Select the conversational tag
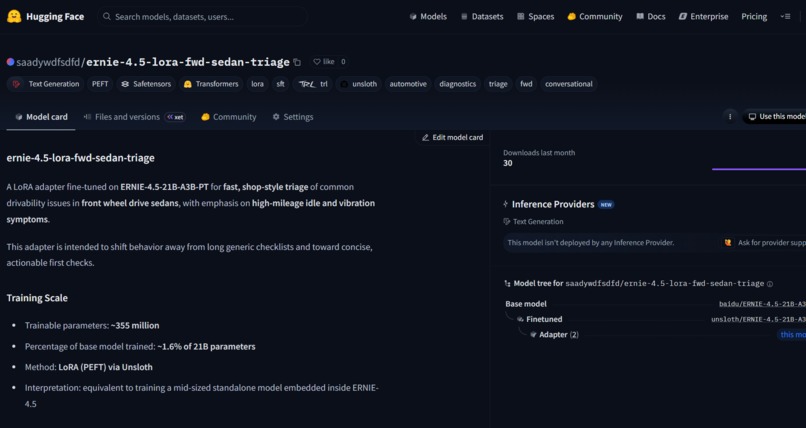Image resolution: width=806 pixels, height=428 pixels. point(569,84)
